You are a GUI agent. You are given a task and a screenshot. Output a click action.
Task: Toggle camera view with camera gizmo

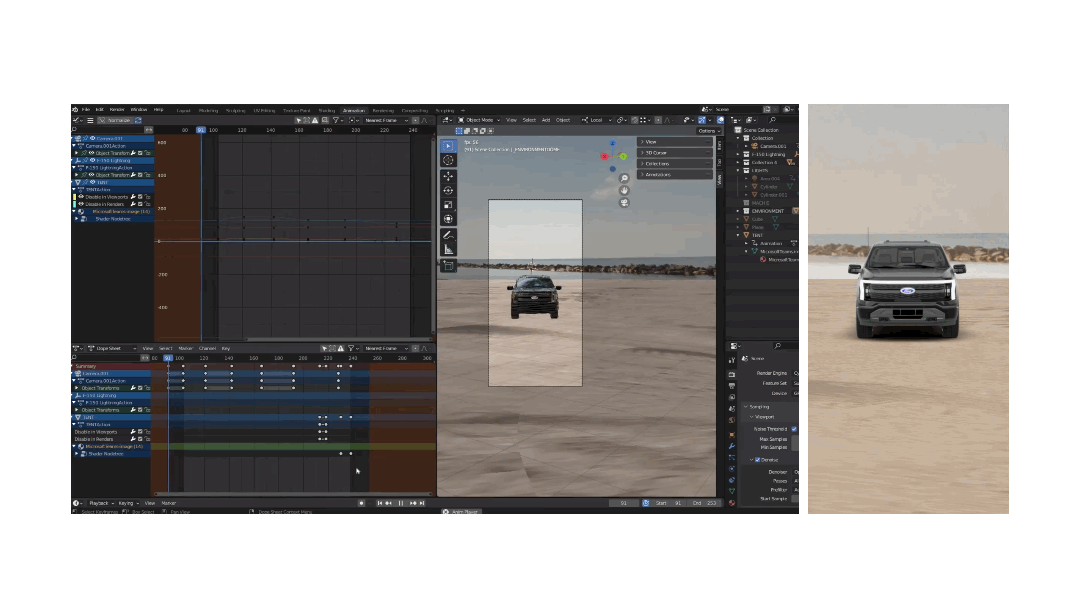pos(624,202)
